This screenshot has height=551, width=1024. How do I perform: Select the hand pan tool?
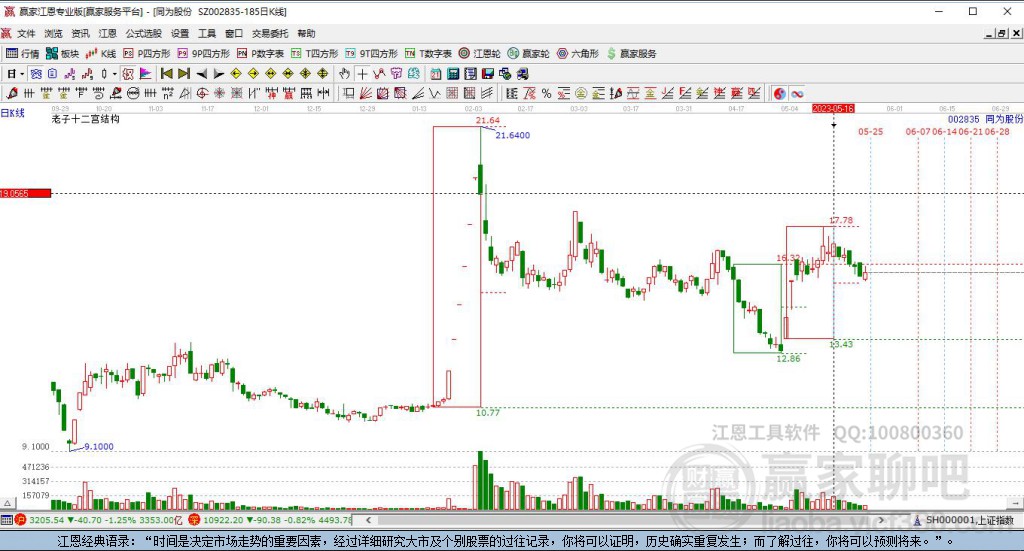click(x=344, y=74)
